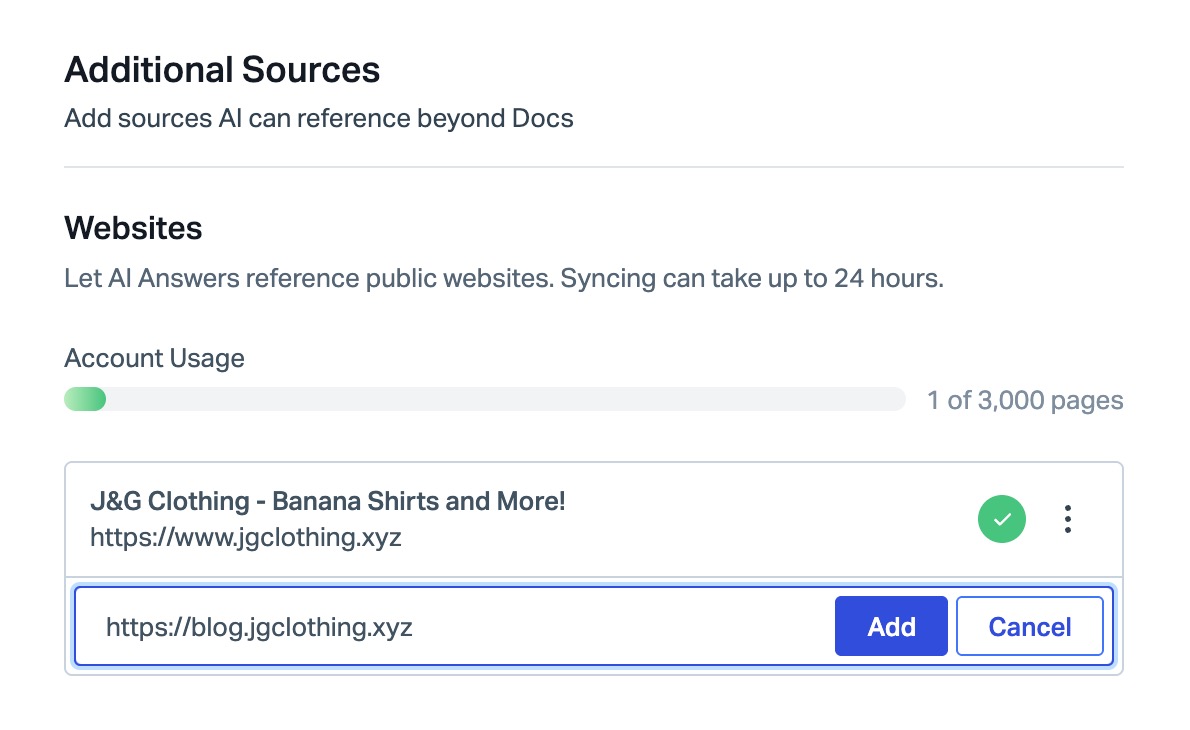Image resolution: width=1190 pixels, height=730 pixels.
Task: Open the three-dot menu for J&G Clothing
Action: [x=1068, y=519]
